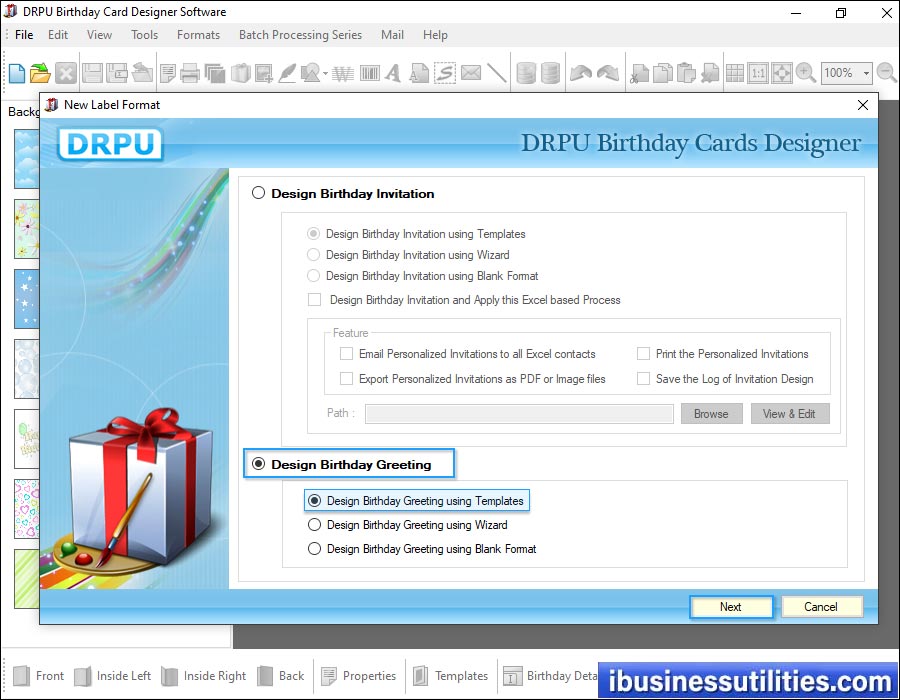The height and width of the screenshot is (700, 900).
Task: Click the Next button
Action: [731, 606]
